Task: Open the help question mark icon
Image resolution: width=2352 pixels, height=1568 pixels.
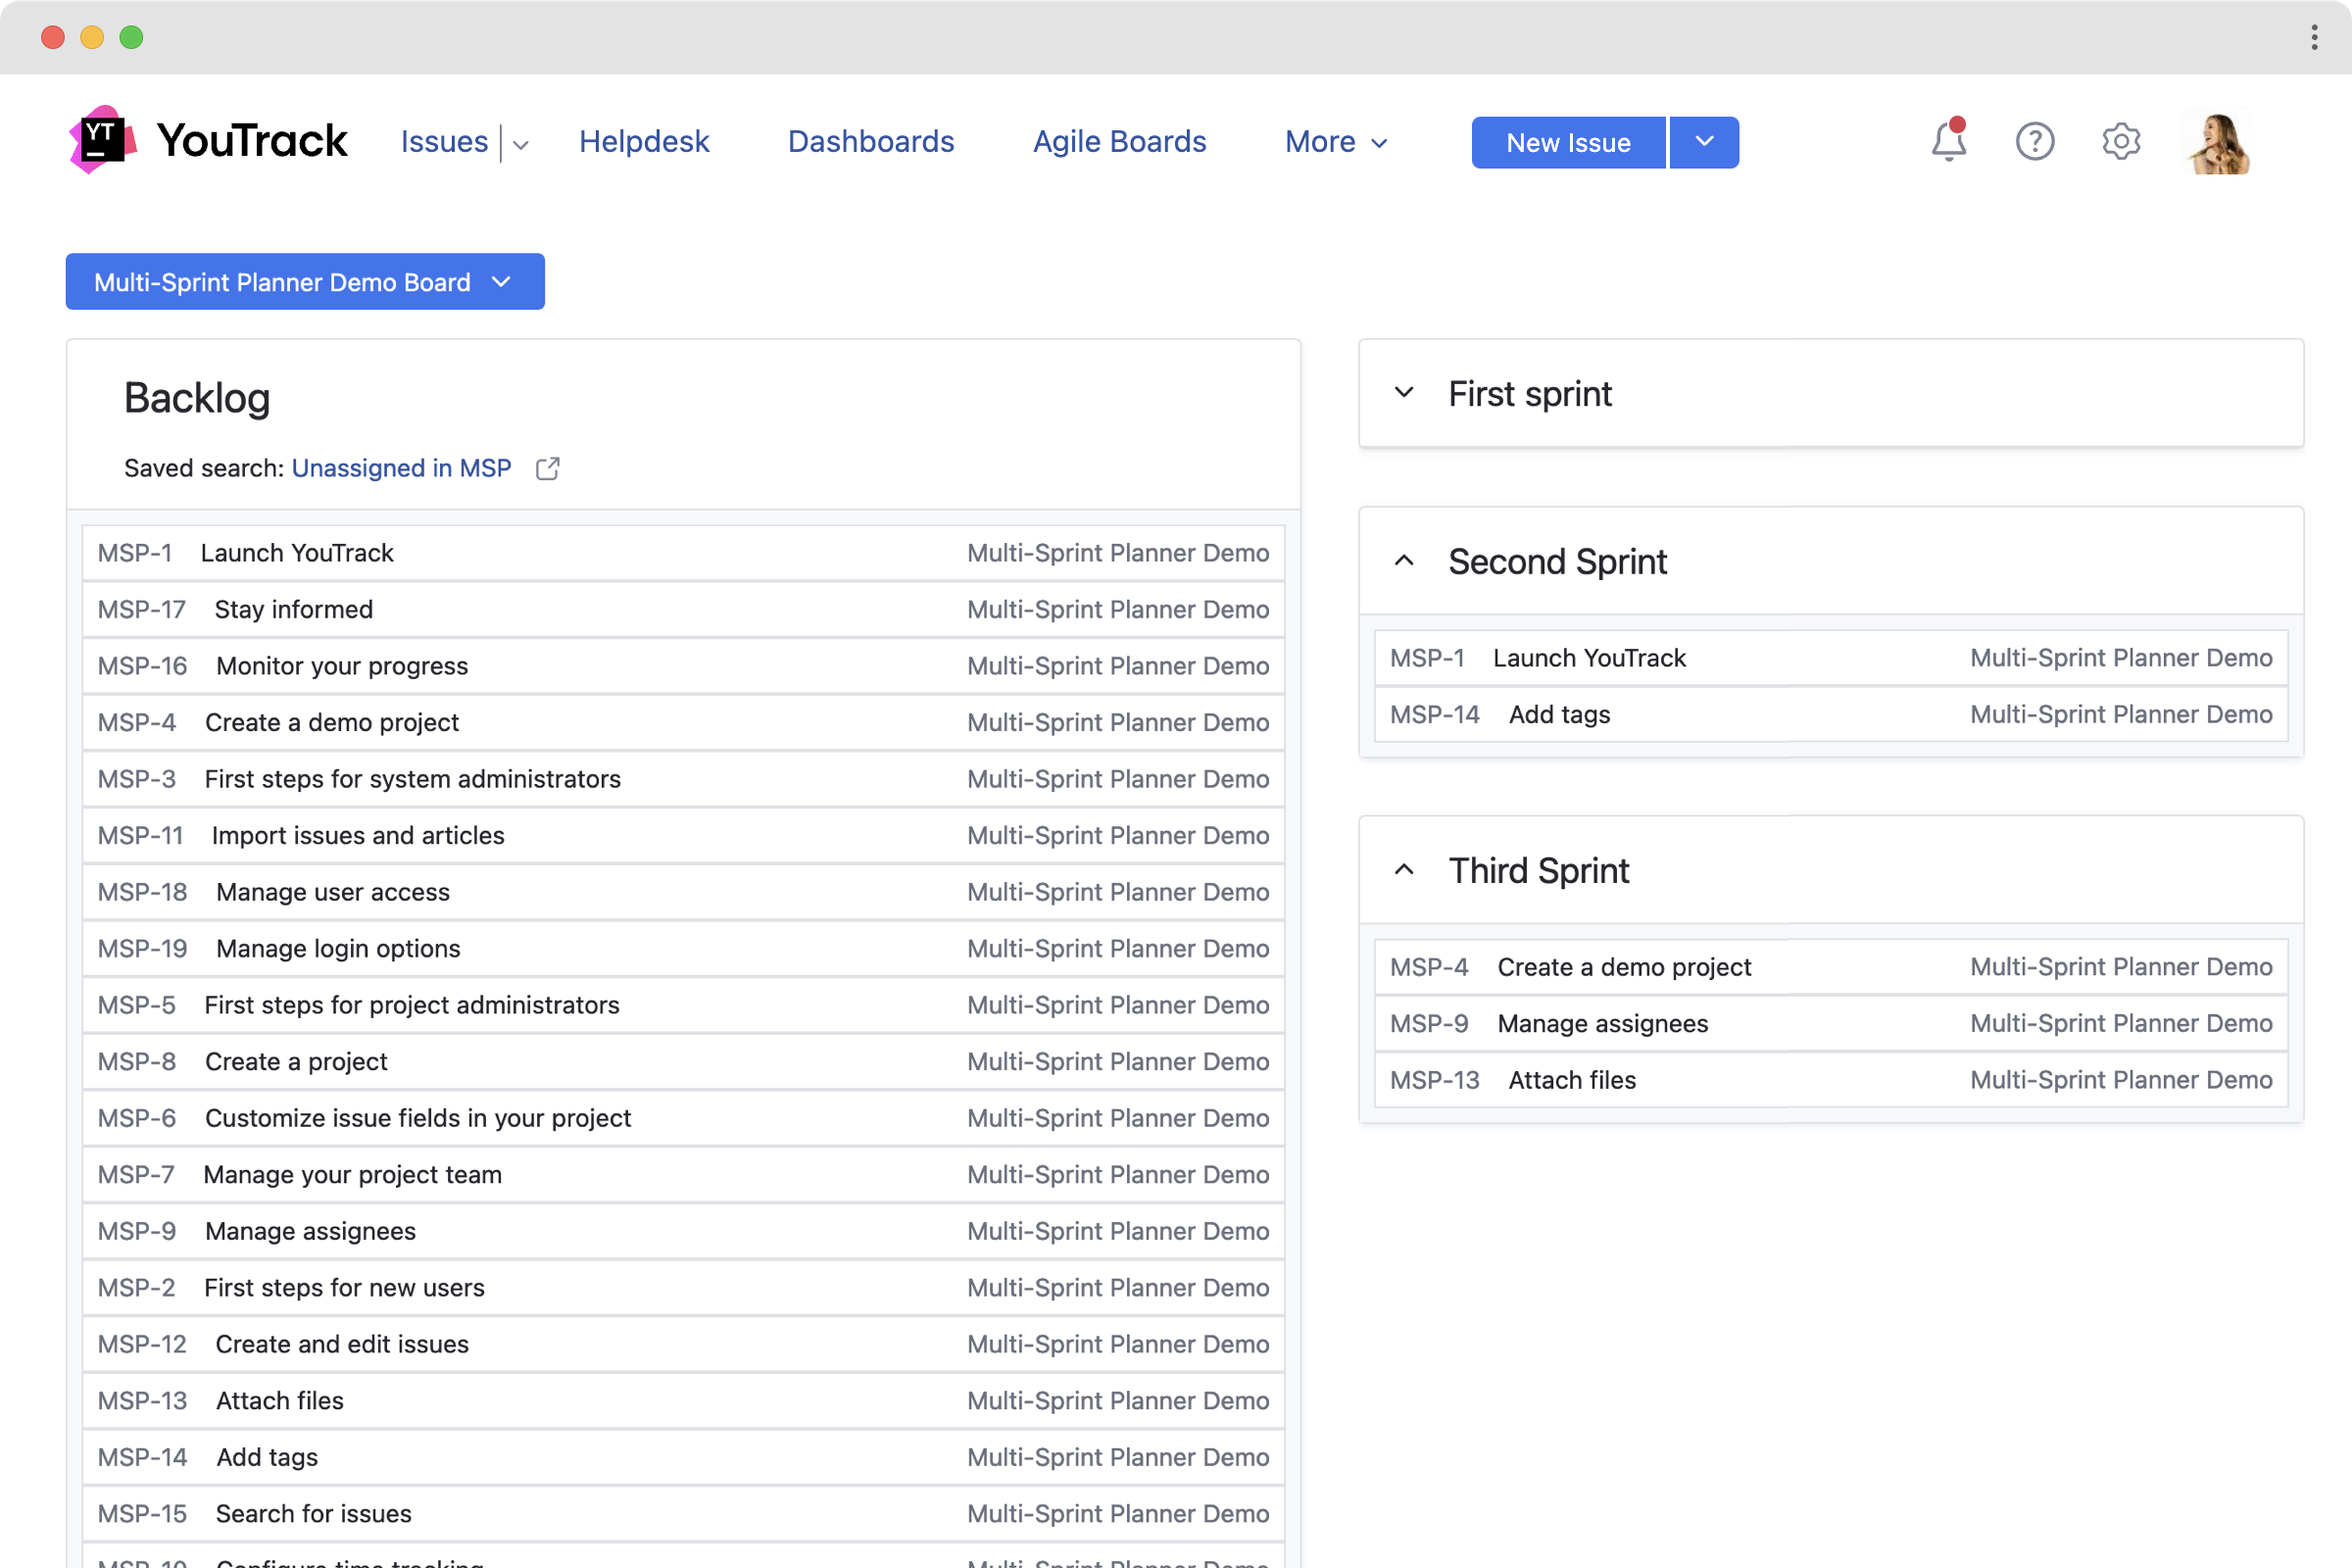Action: tap(2034, 141)
